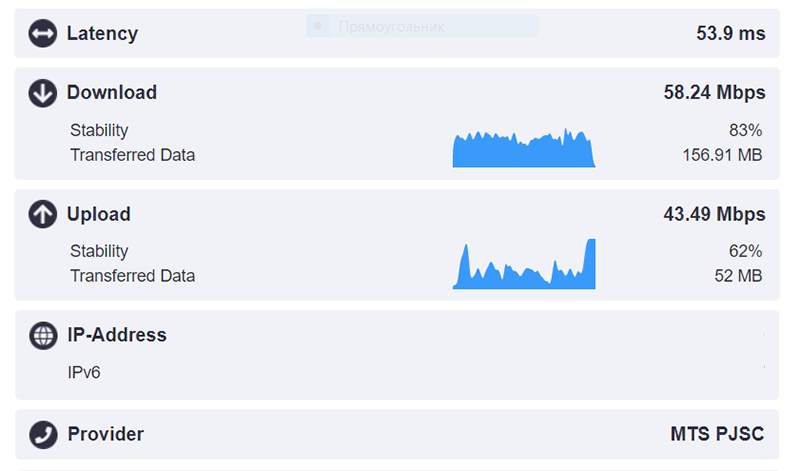Click the IP-Address heading
This screenshot has width=800, height=471.
click(x=117, y=335)
